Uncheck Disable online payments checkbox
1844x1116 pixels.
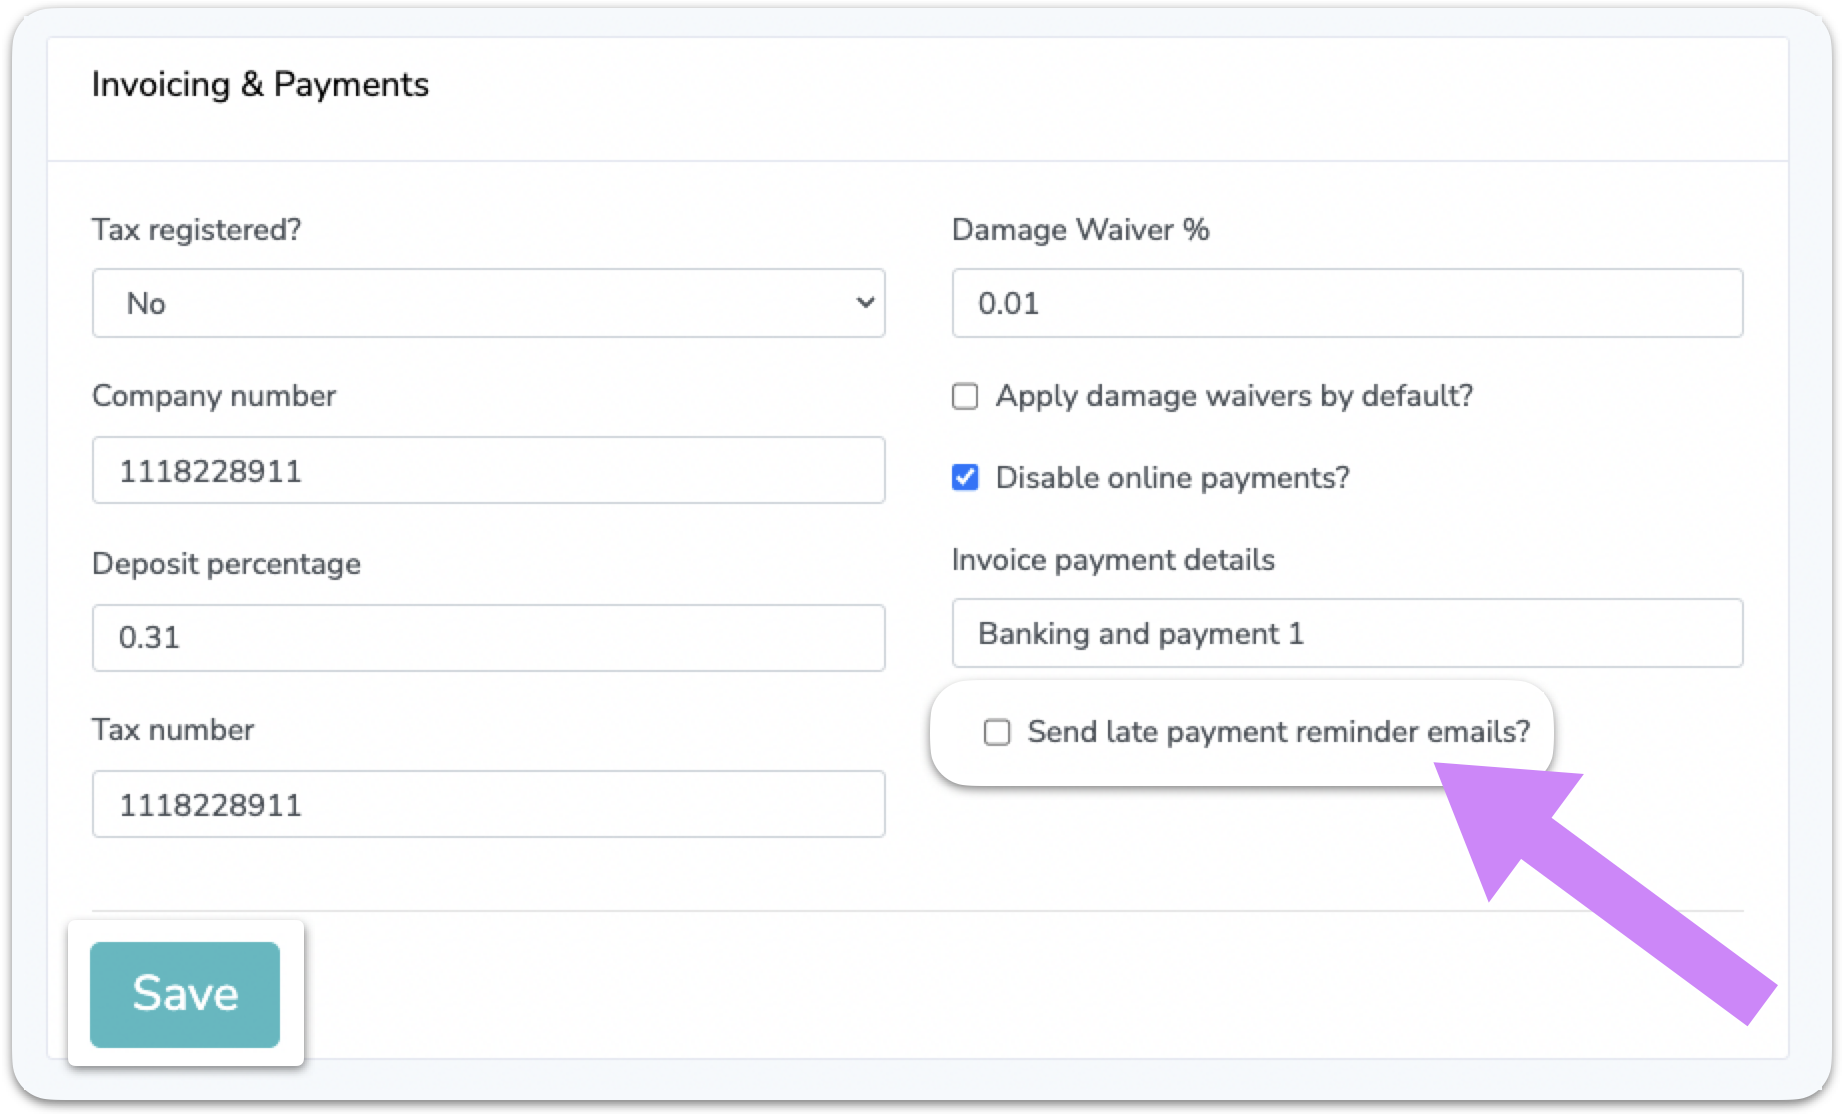click(x=965, y=478)
